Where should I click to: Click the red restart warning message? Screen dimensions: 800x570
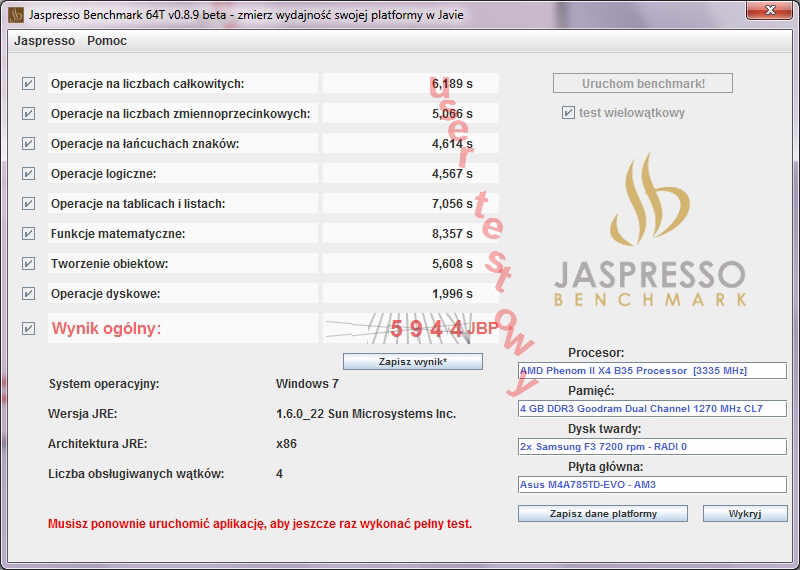pos(260,524)
